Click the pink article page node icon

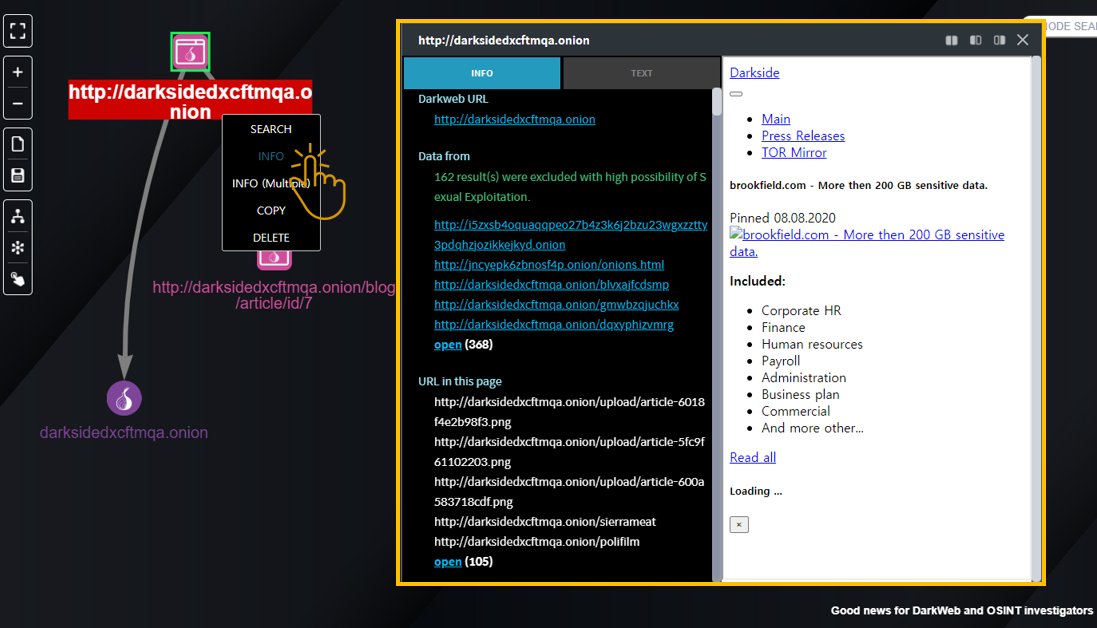(x=274, y=259)
